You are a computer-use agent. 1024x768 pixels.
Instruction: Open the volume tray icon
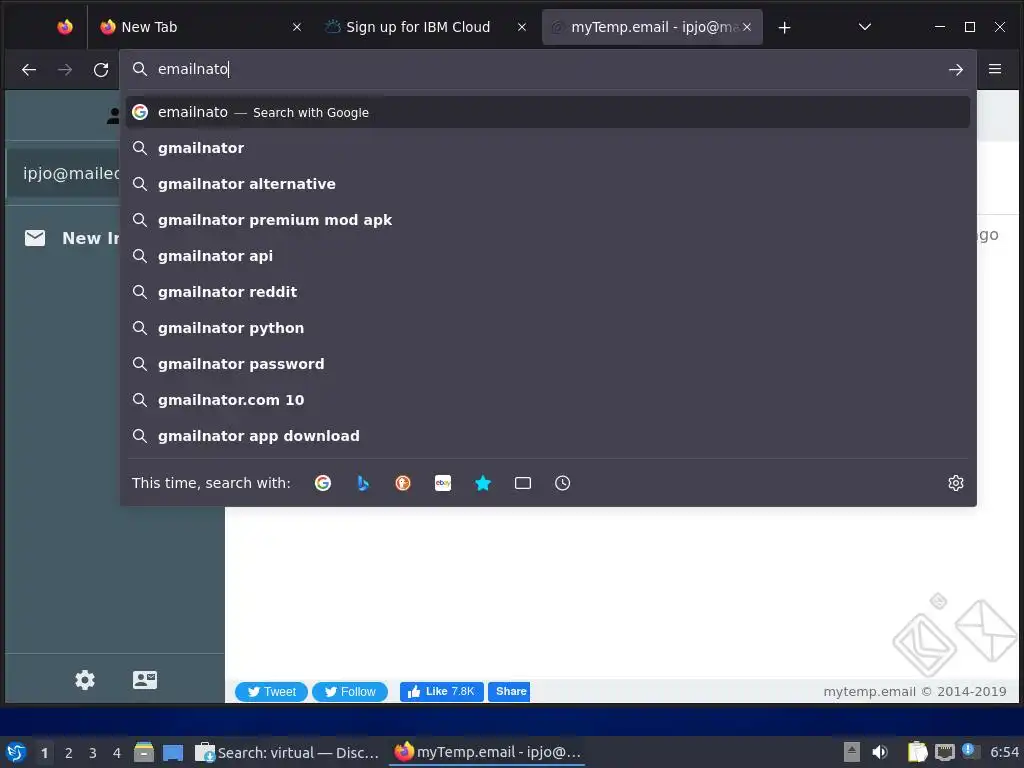(x=880, y=752)
